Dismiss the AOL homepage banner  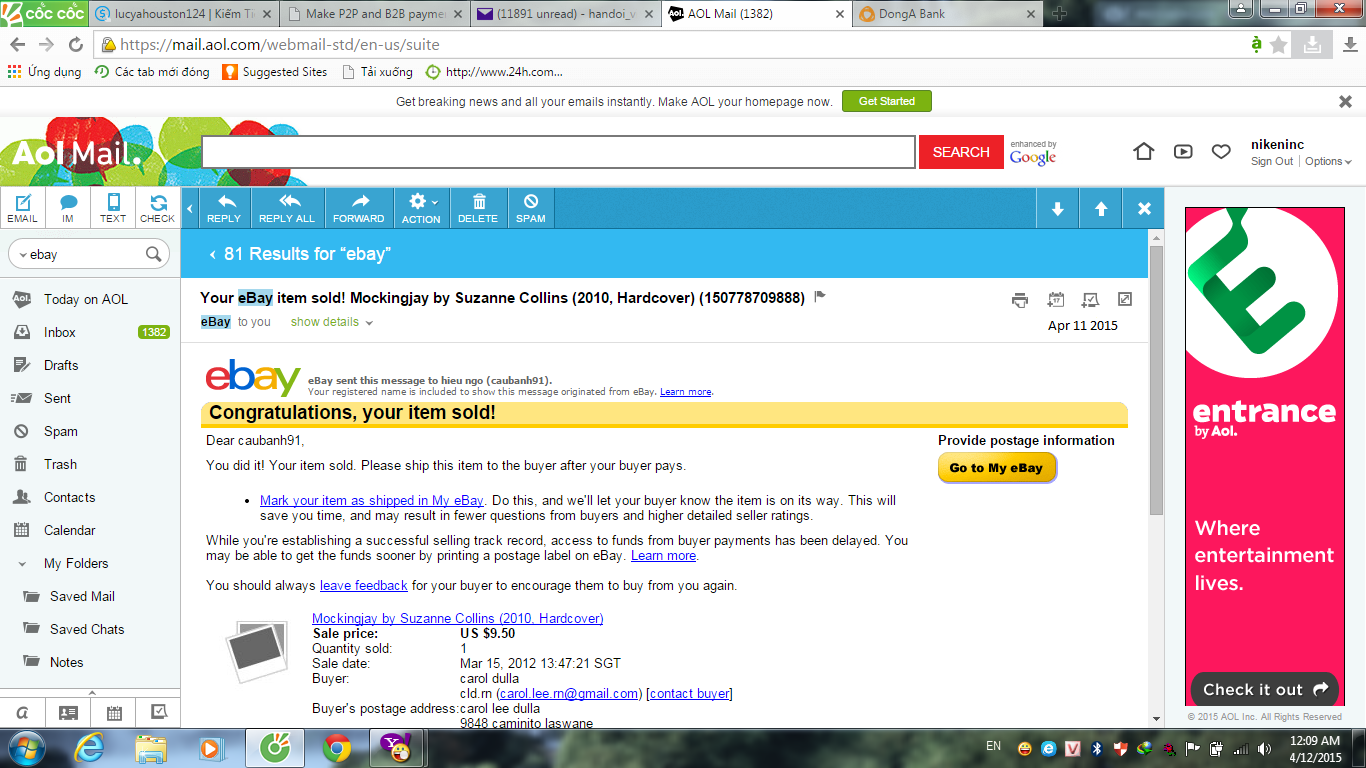coord(1345,101)
